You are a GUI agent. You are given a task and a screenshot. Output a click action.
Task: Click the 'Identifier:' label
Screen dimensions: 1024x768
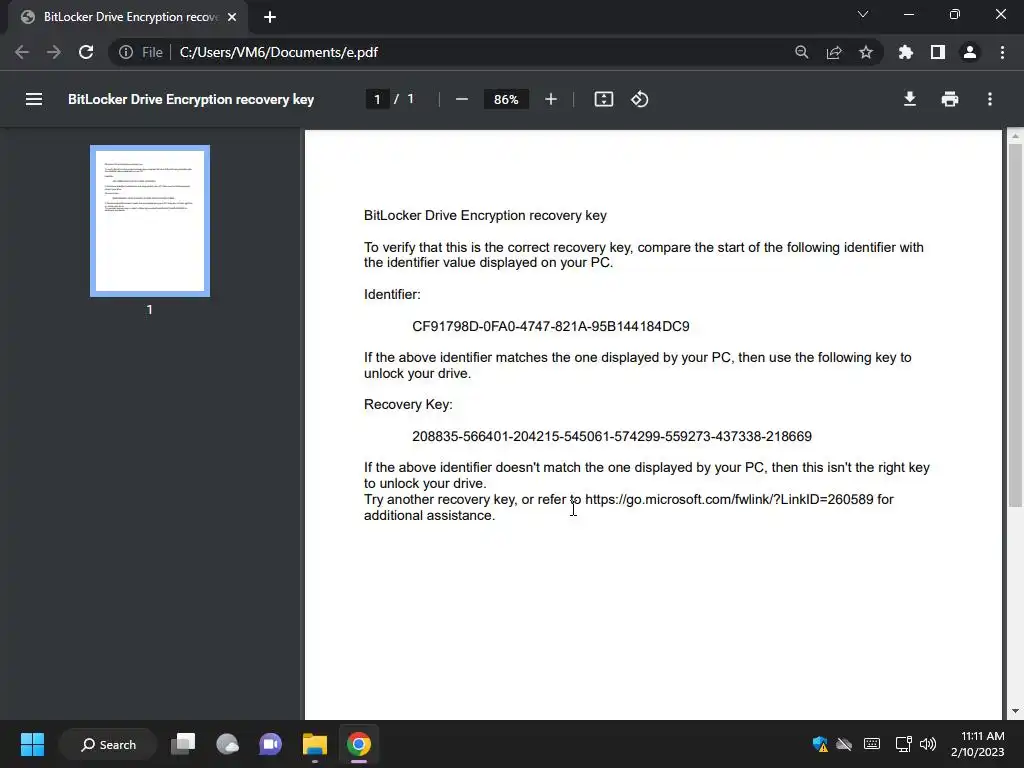pos(392,295)
